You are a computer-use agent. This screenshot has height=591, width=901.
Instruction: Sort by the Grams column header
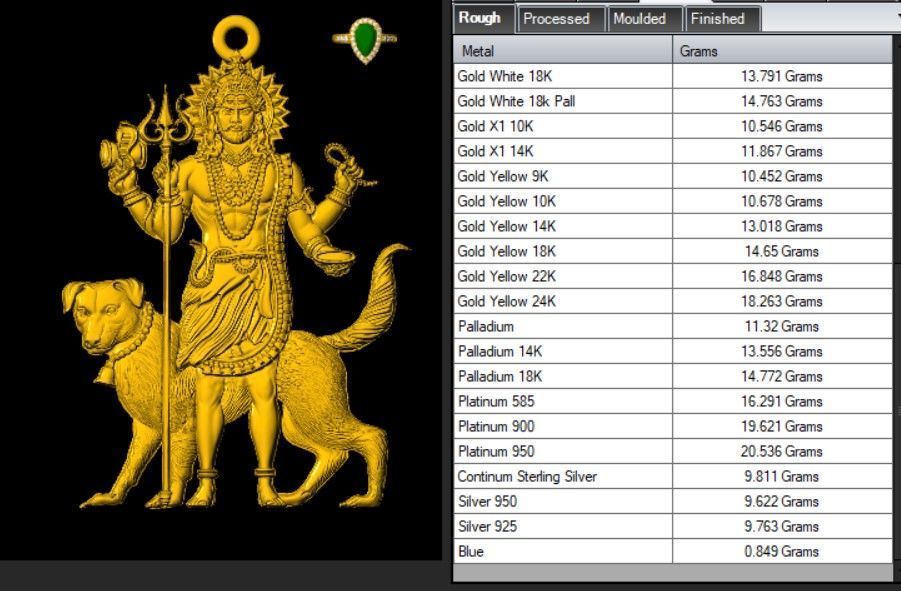[x=782, y=51]
